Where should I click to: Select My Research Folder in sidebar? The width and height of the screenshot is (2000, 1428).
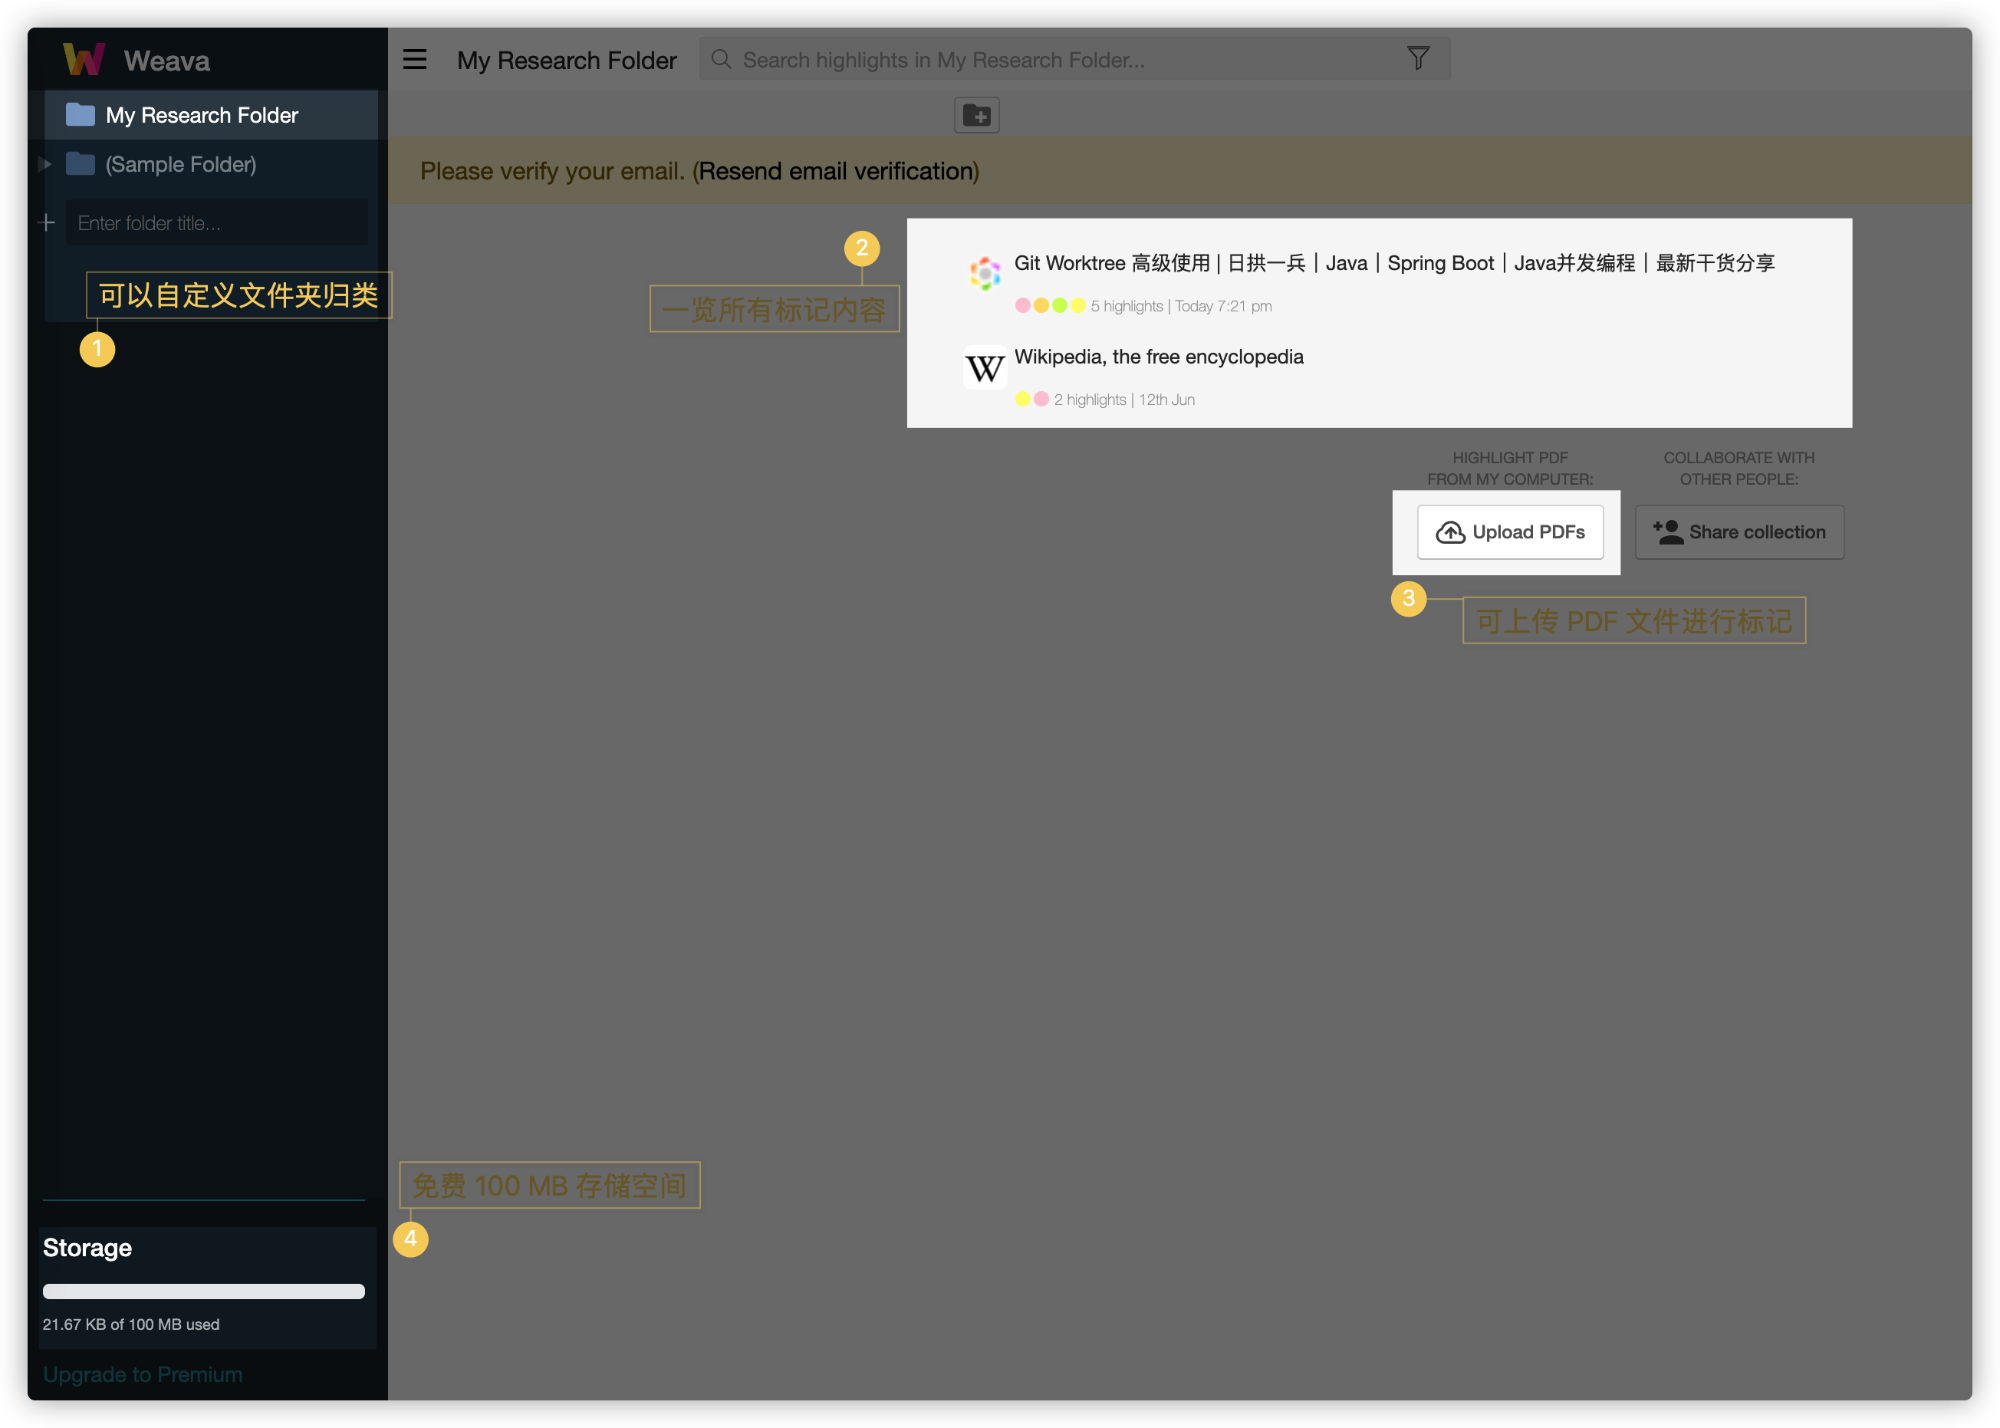click(212, 115)
